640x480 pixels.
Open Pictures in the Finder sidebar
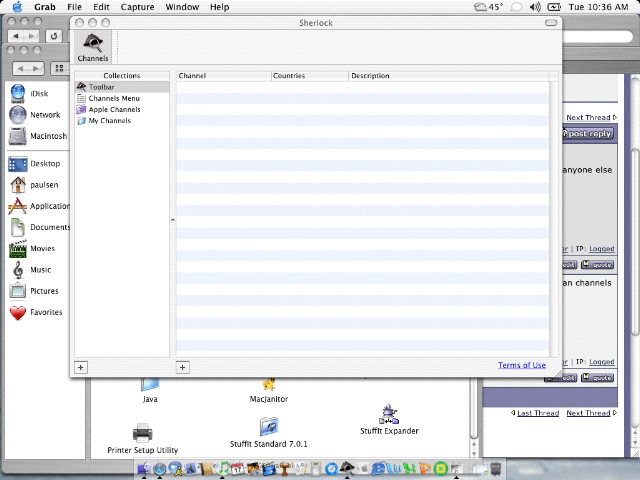click(34, 291)
